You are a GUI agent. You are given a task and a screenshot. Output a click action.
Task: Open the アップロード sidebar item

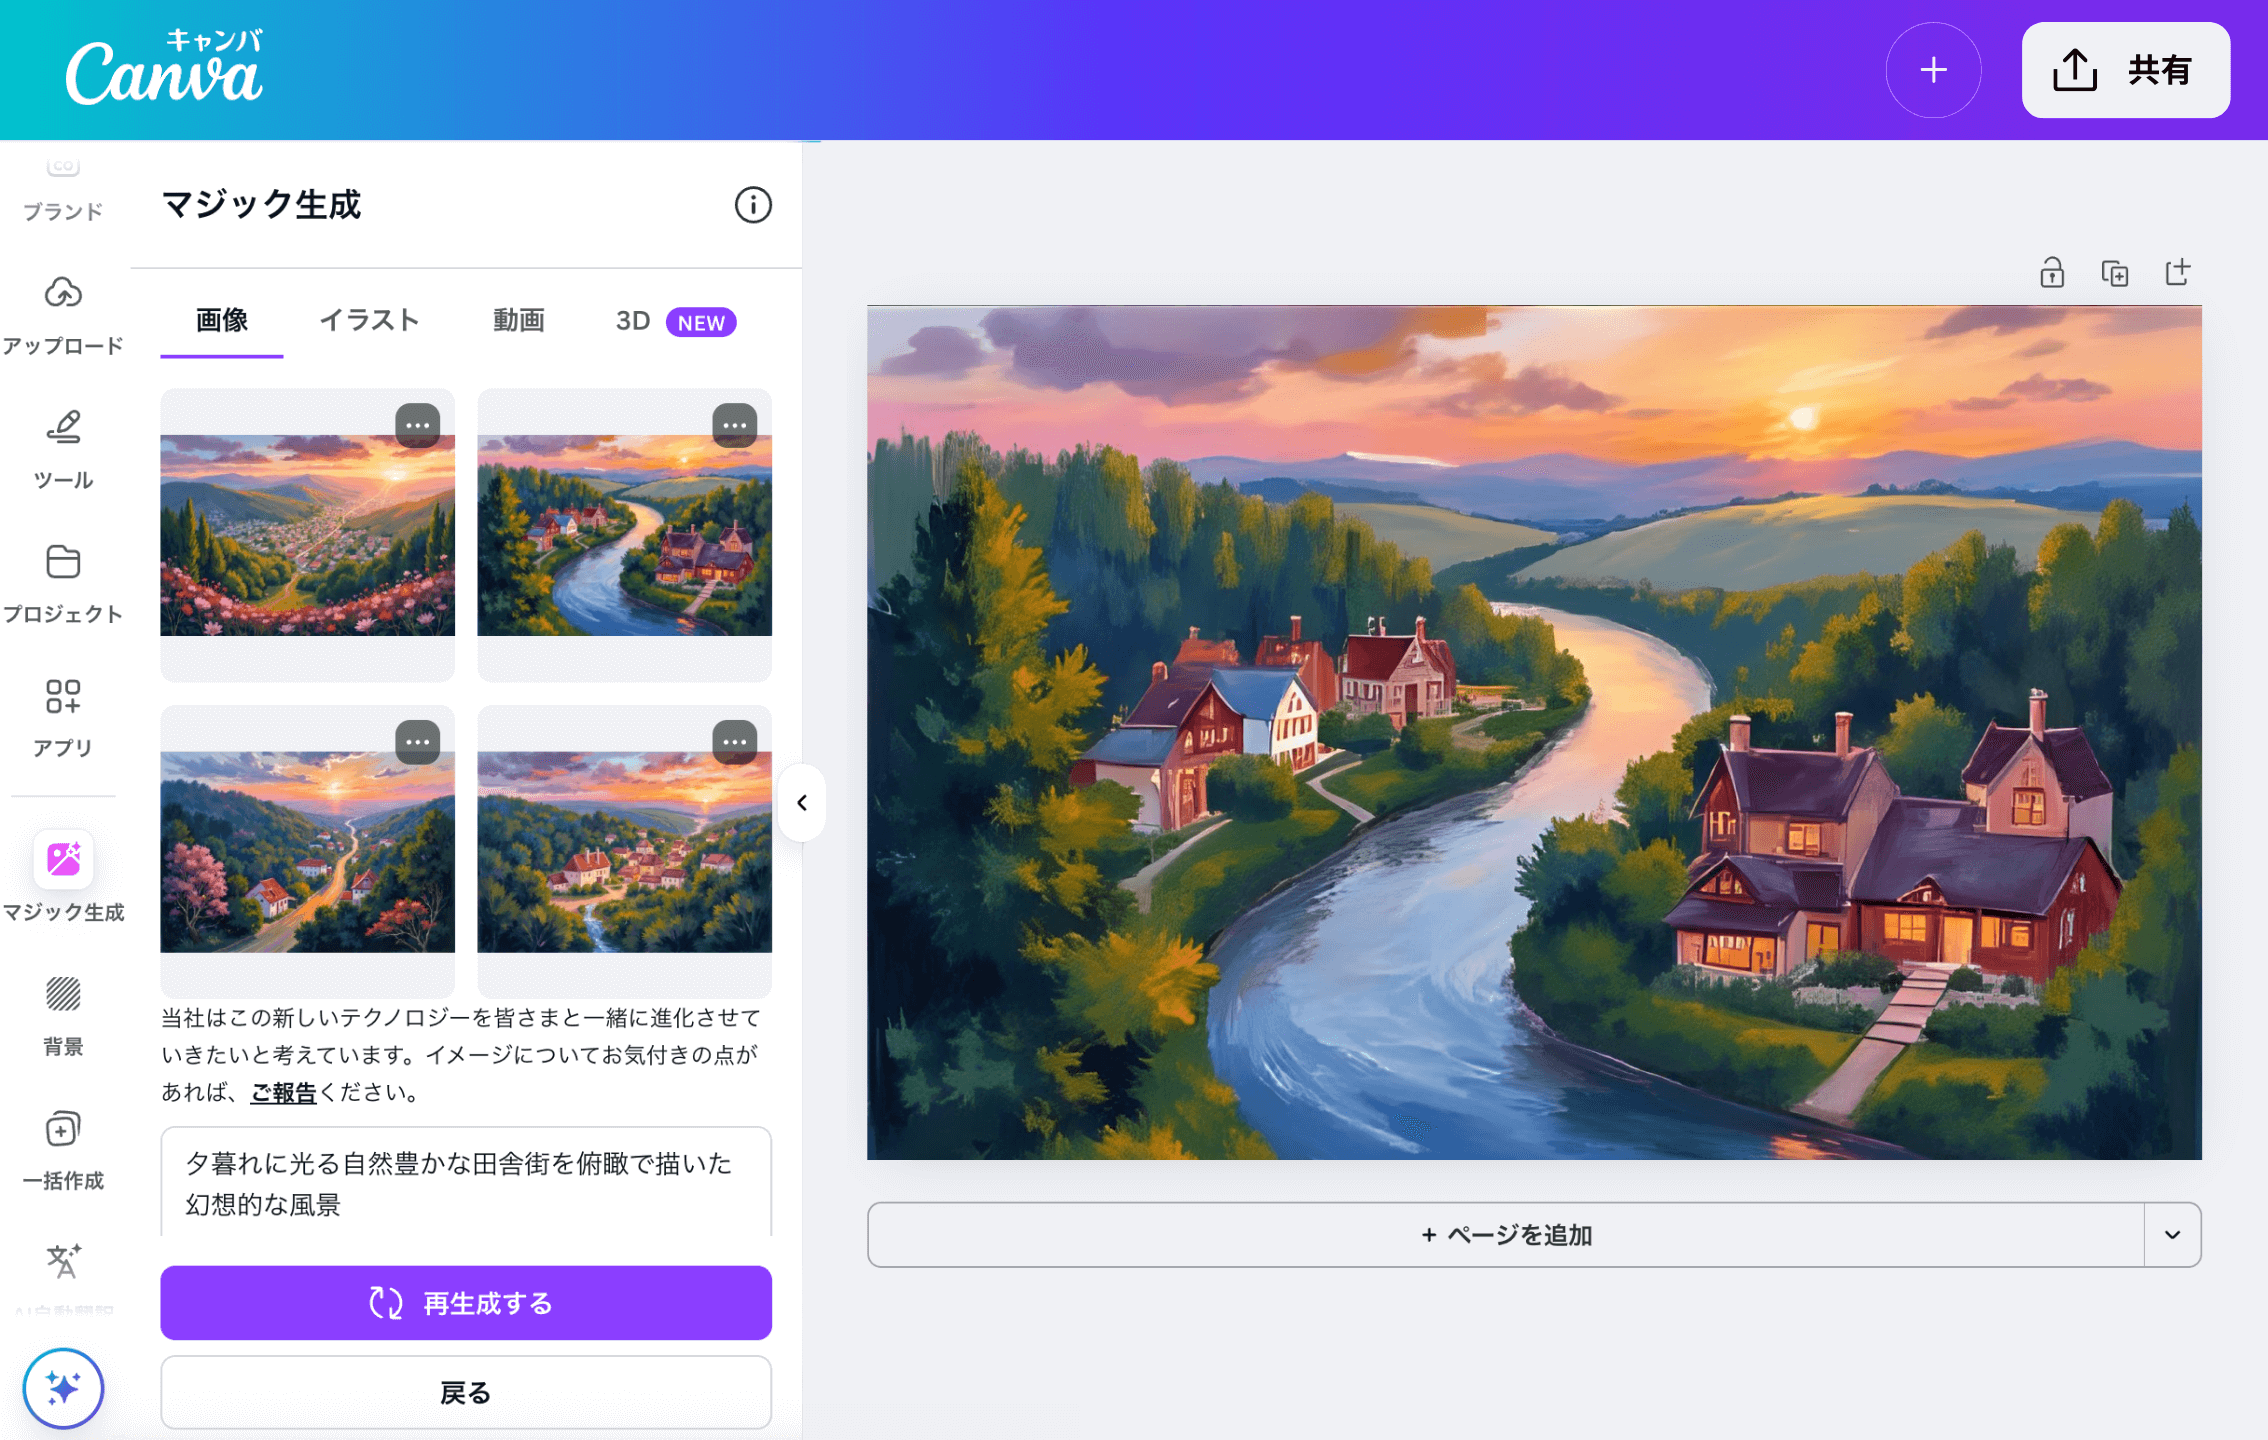click(x=63, y=315)
